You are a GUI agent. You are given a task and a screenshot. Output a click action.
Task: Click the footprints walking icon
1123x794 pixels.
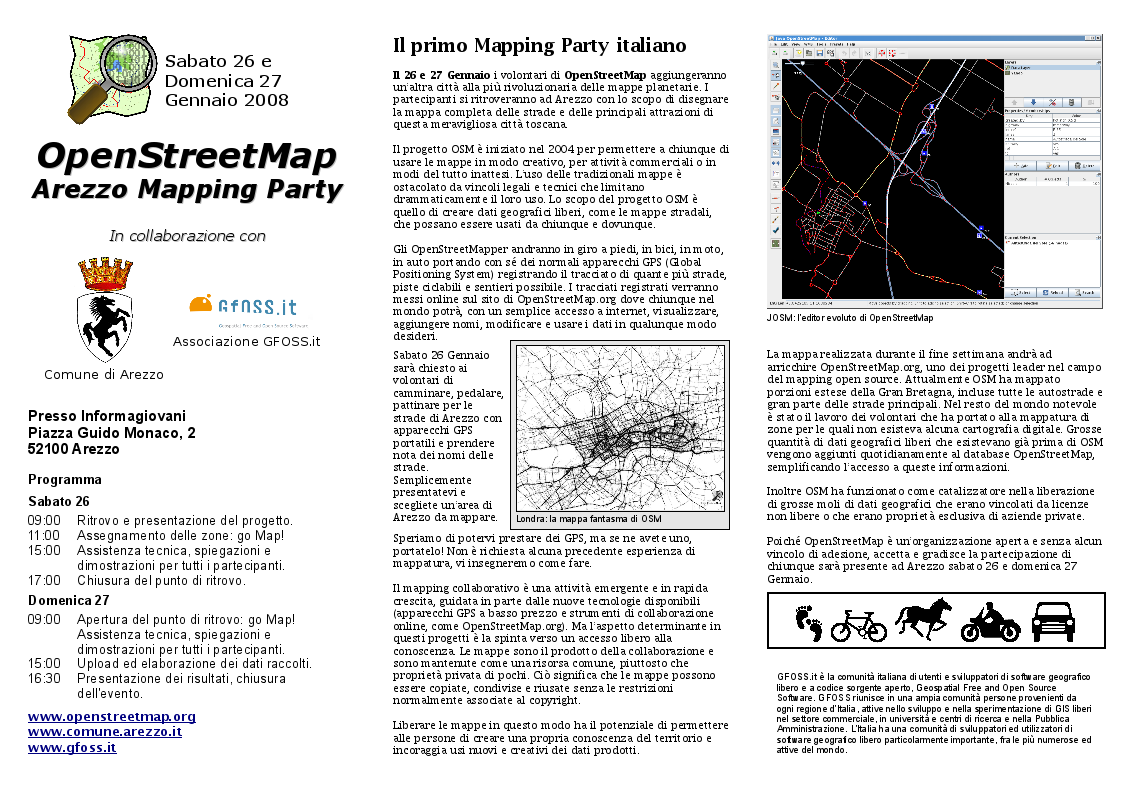pyautogui.click(x=810, y=621)
